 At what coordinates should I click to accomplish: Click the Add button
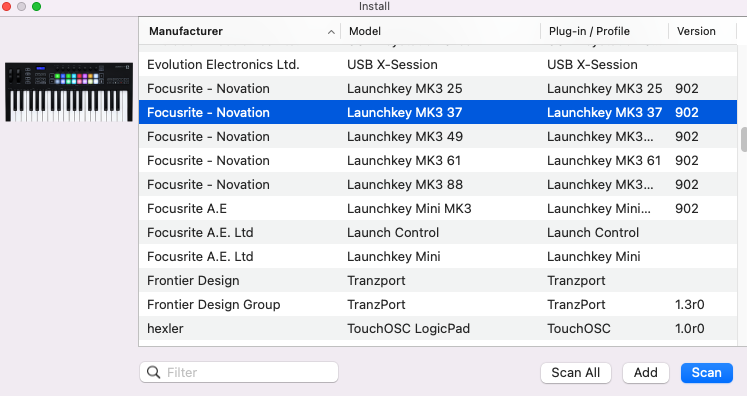tap(646, 373)
